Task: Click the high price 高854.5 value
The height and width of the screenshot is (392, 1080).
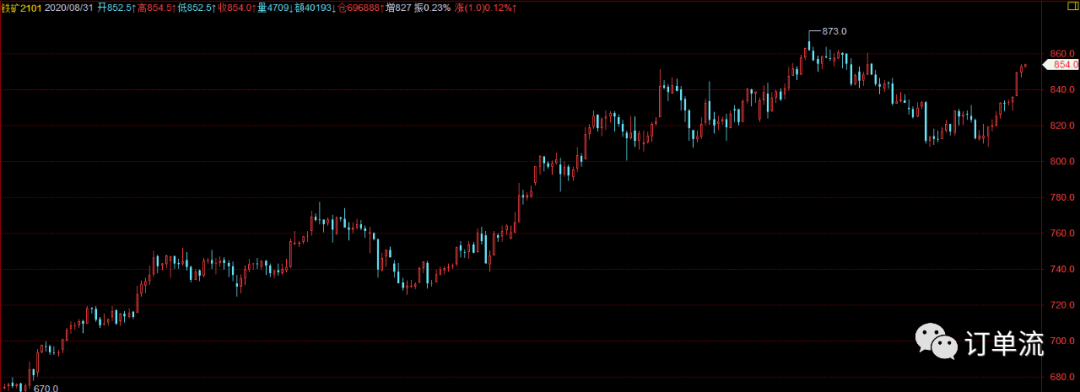Action: (x=156, y=8)
